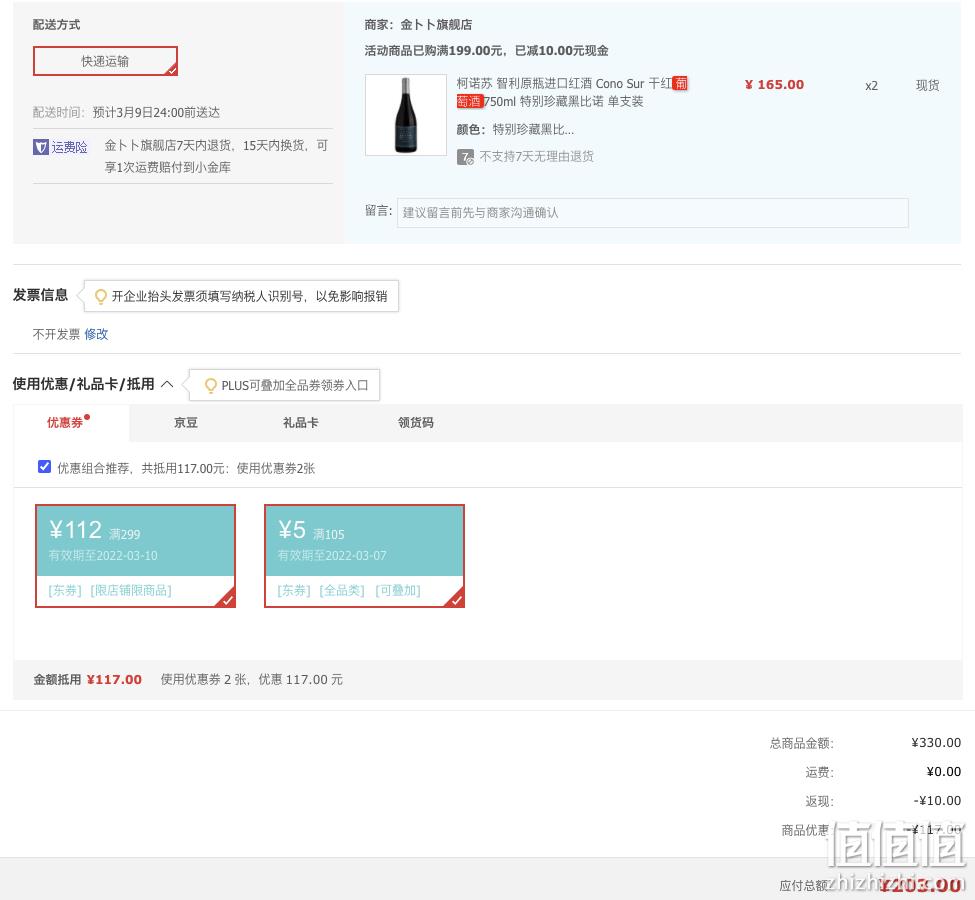This screenshot has height=900, width=975.
Task: Open the 柯诺苏 wine product title
Action: pos(572,92)
